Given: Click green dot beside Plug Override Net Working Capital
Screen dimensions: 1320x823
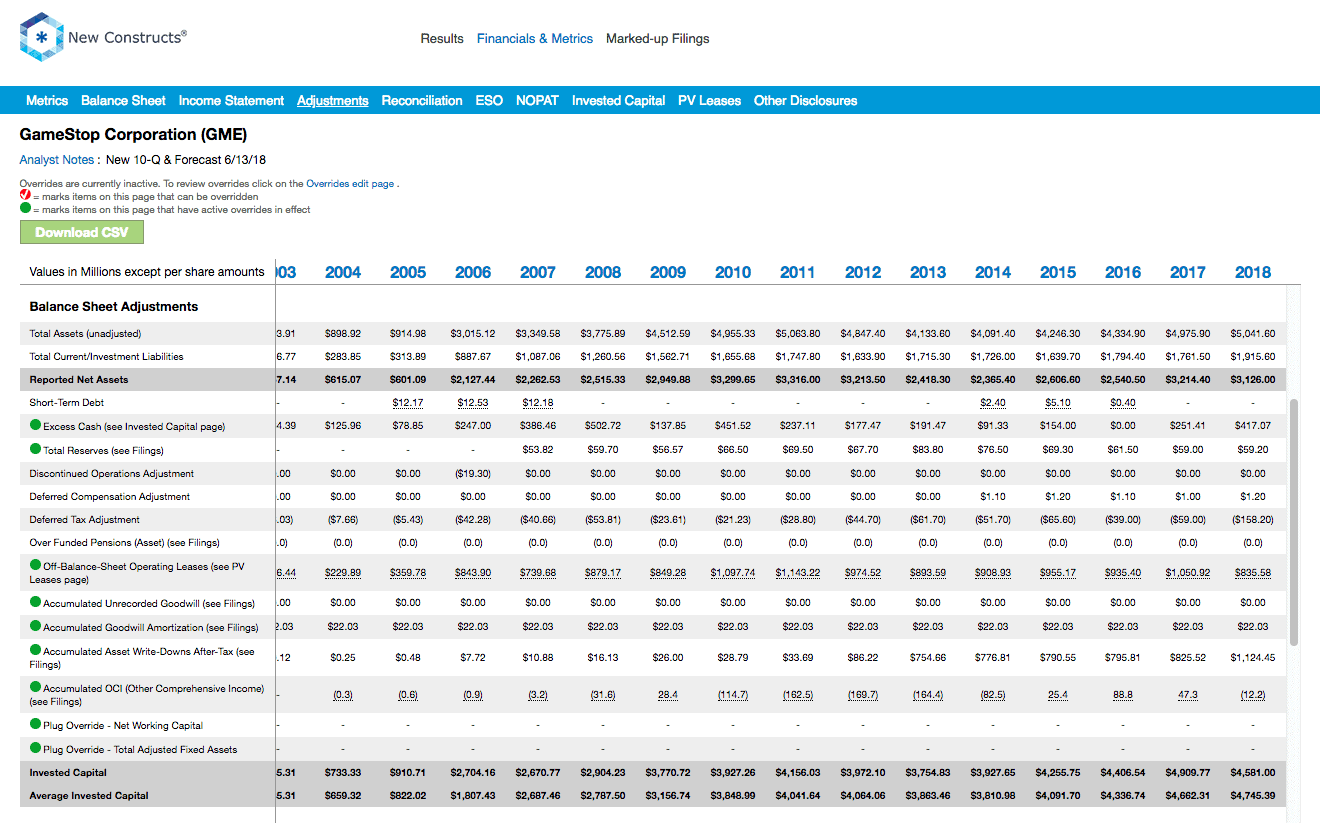Looking at the screenshot, I should click(x=36, y=724).
